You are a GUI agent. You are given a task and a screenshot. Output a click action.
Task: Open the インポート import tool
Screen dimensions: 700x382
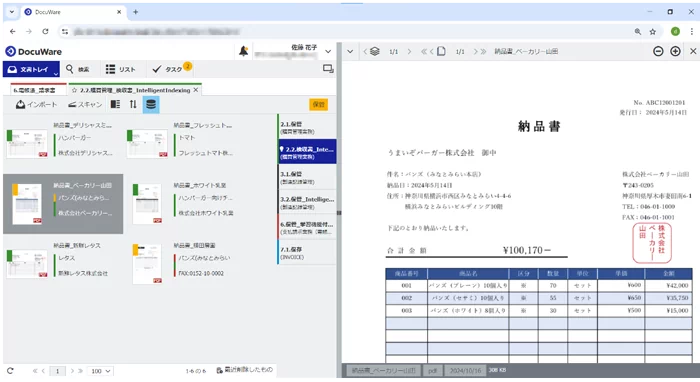coord(37,104)
